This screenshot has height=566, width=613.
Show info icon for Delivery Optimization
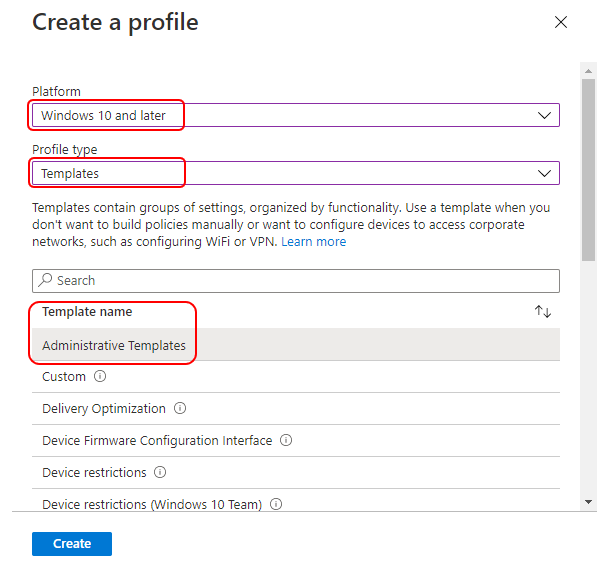pos(180,408)
